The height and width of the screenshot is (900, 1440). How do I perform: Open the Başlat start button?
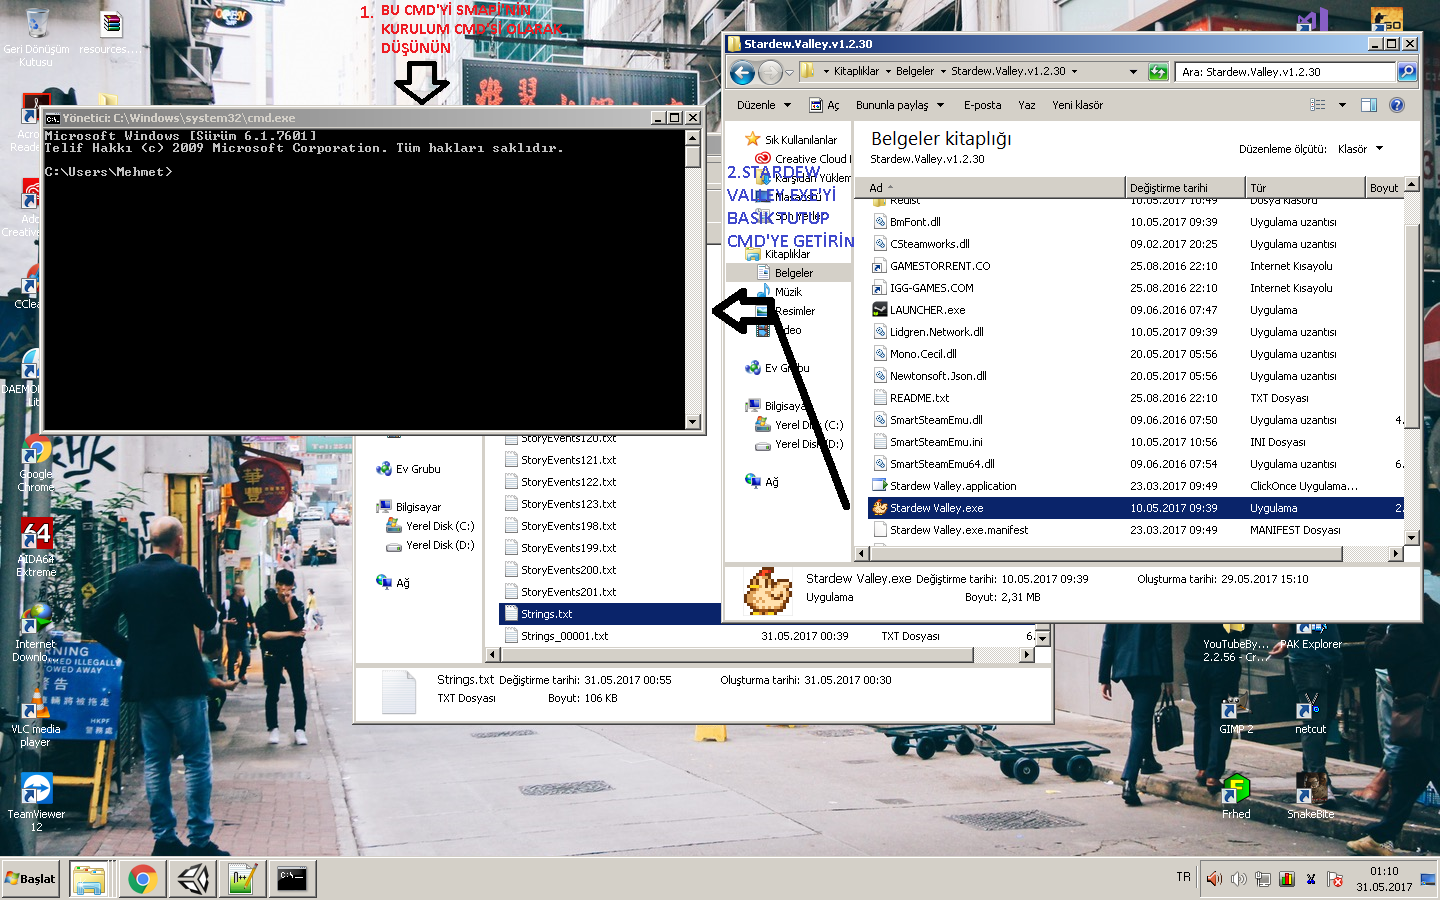32,879
